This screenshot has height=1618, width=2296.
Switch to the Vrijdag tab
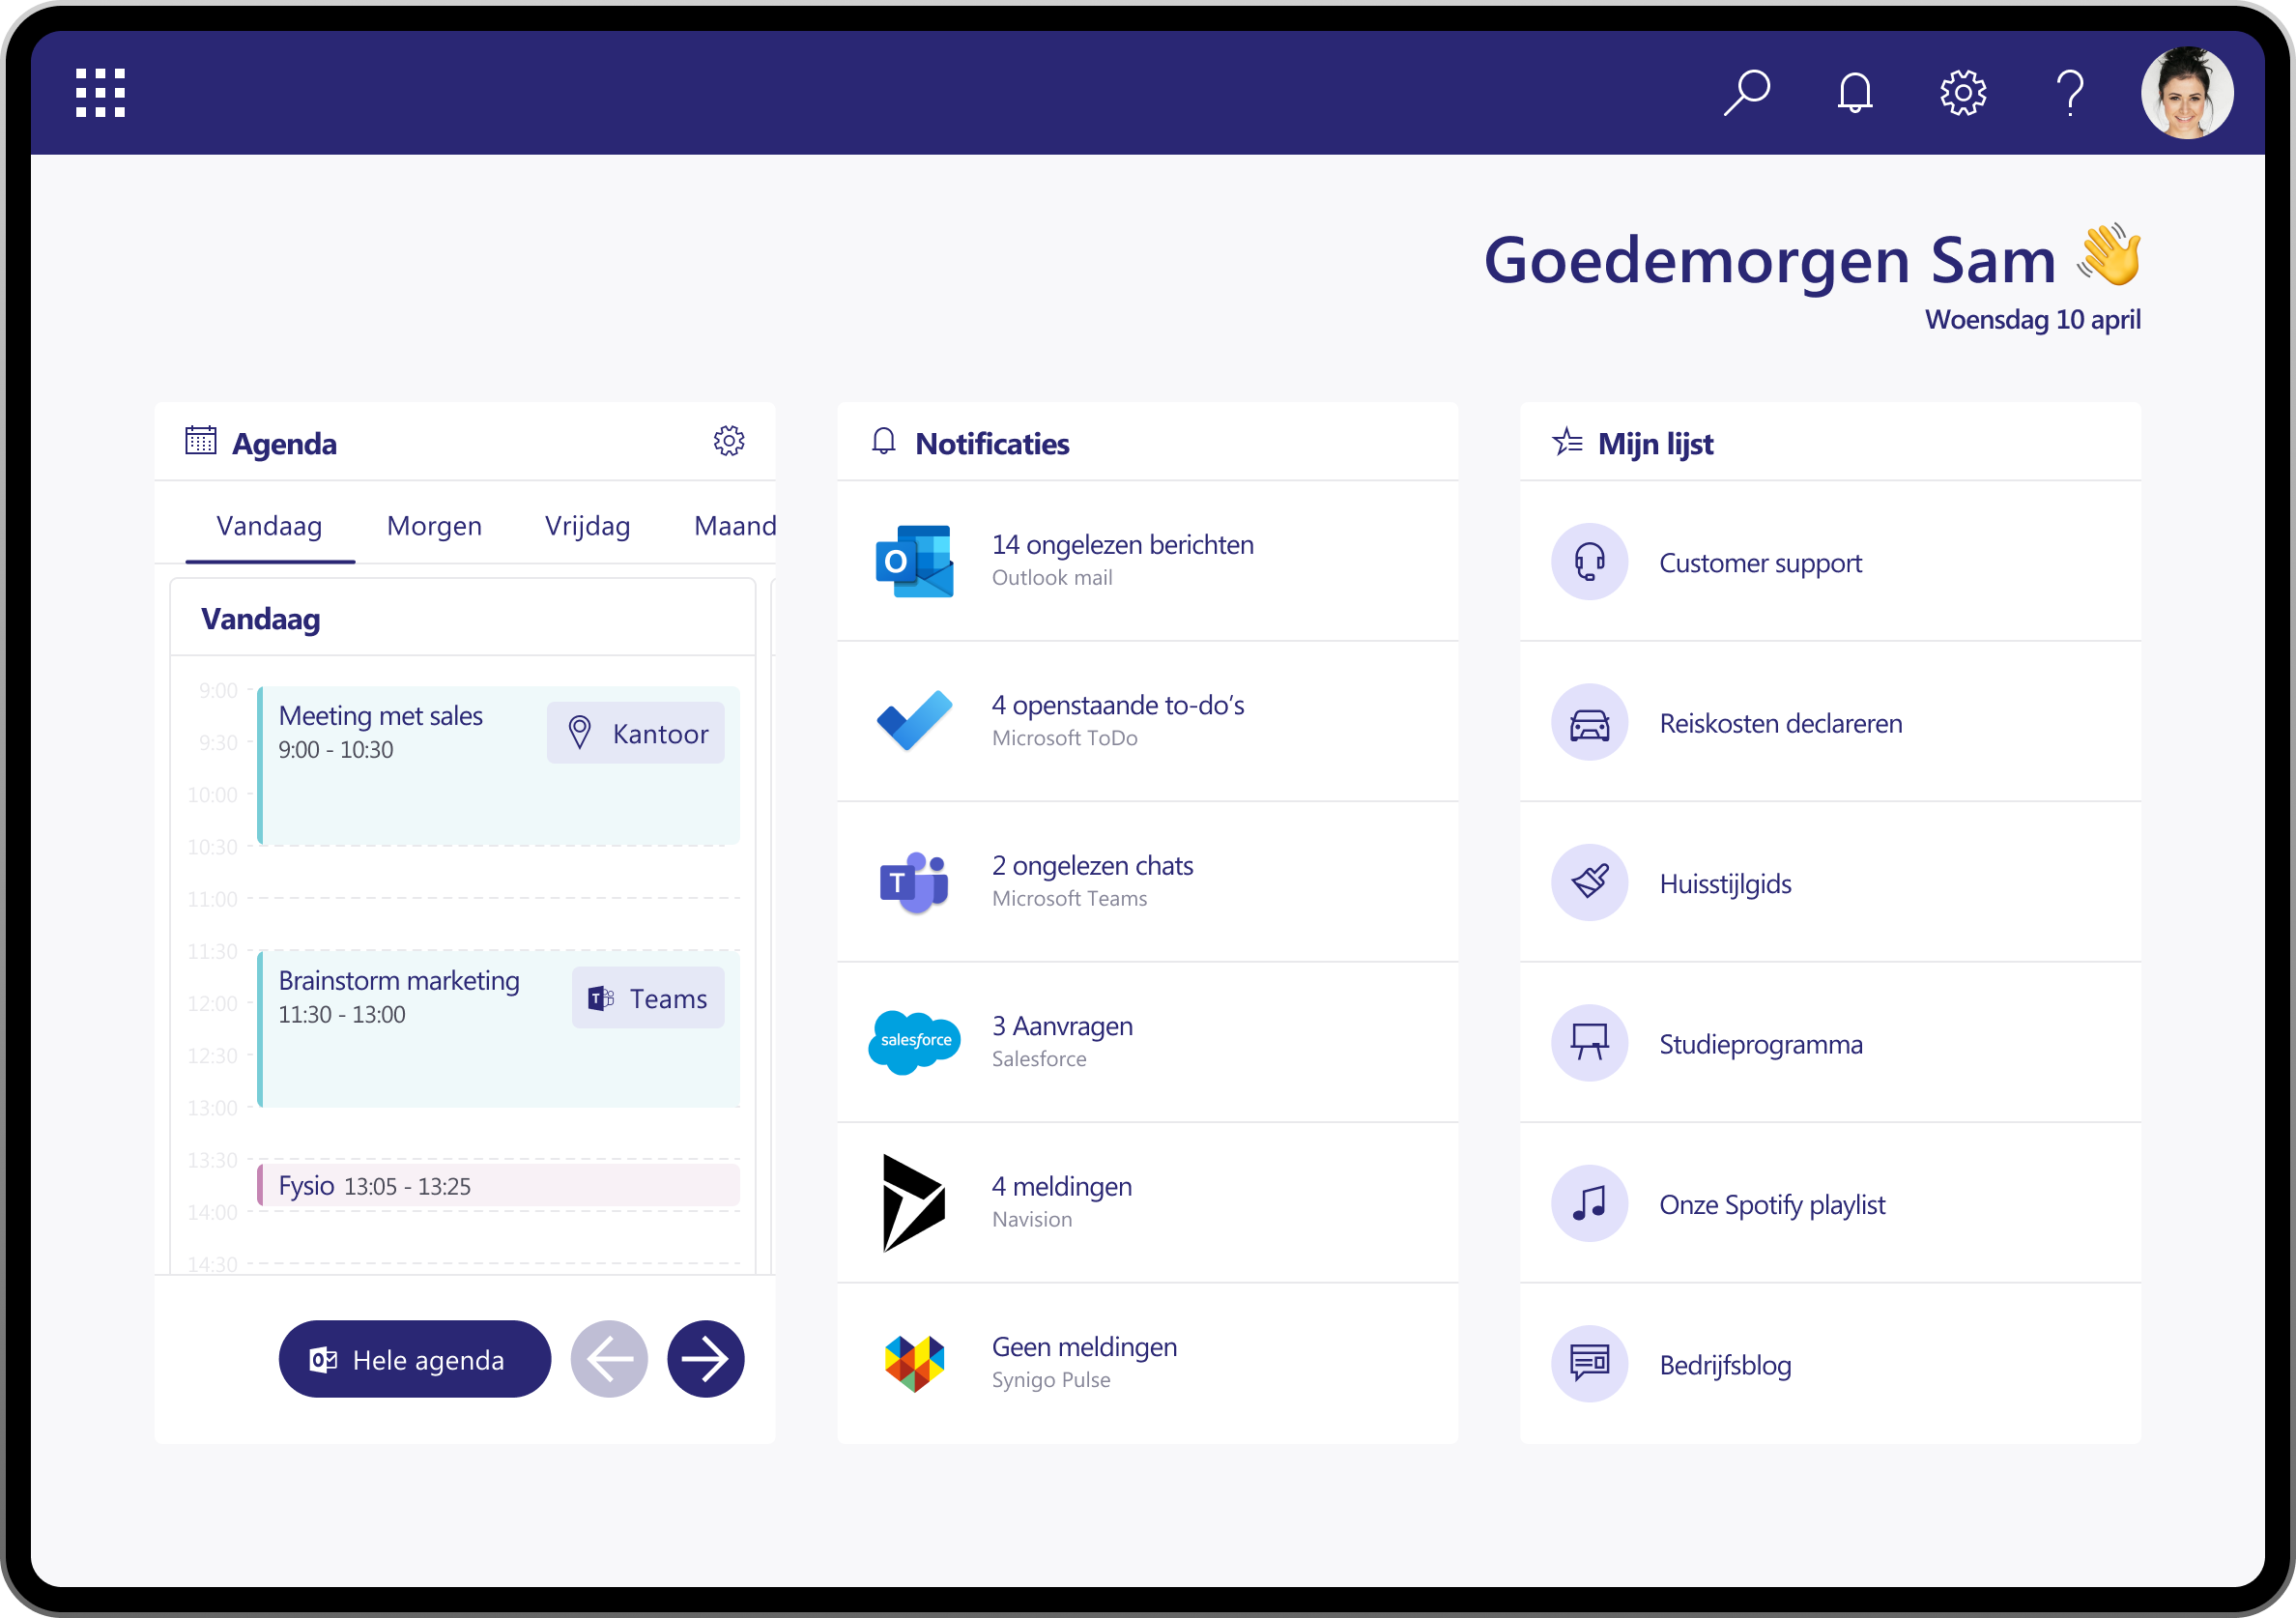588,526
